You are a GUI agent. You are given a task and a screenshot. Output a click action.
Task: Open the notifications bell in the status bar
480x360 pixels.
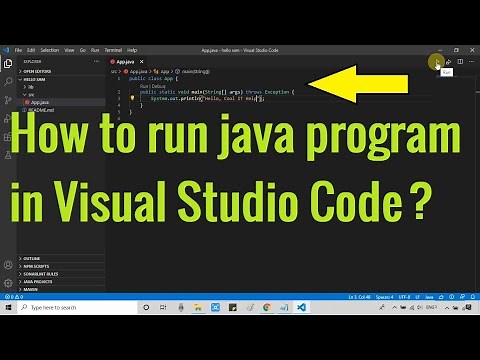tap(473, 297)
